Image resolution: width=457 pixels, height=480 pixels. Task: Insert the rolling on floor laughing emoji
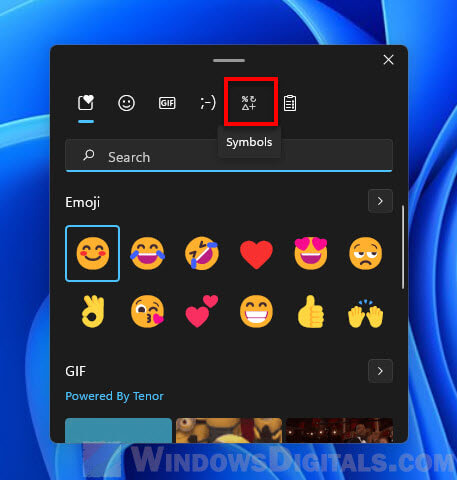(202, 254)
